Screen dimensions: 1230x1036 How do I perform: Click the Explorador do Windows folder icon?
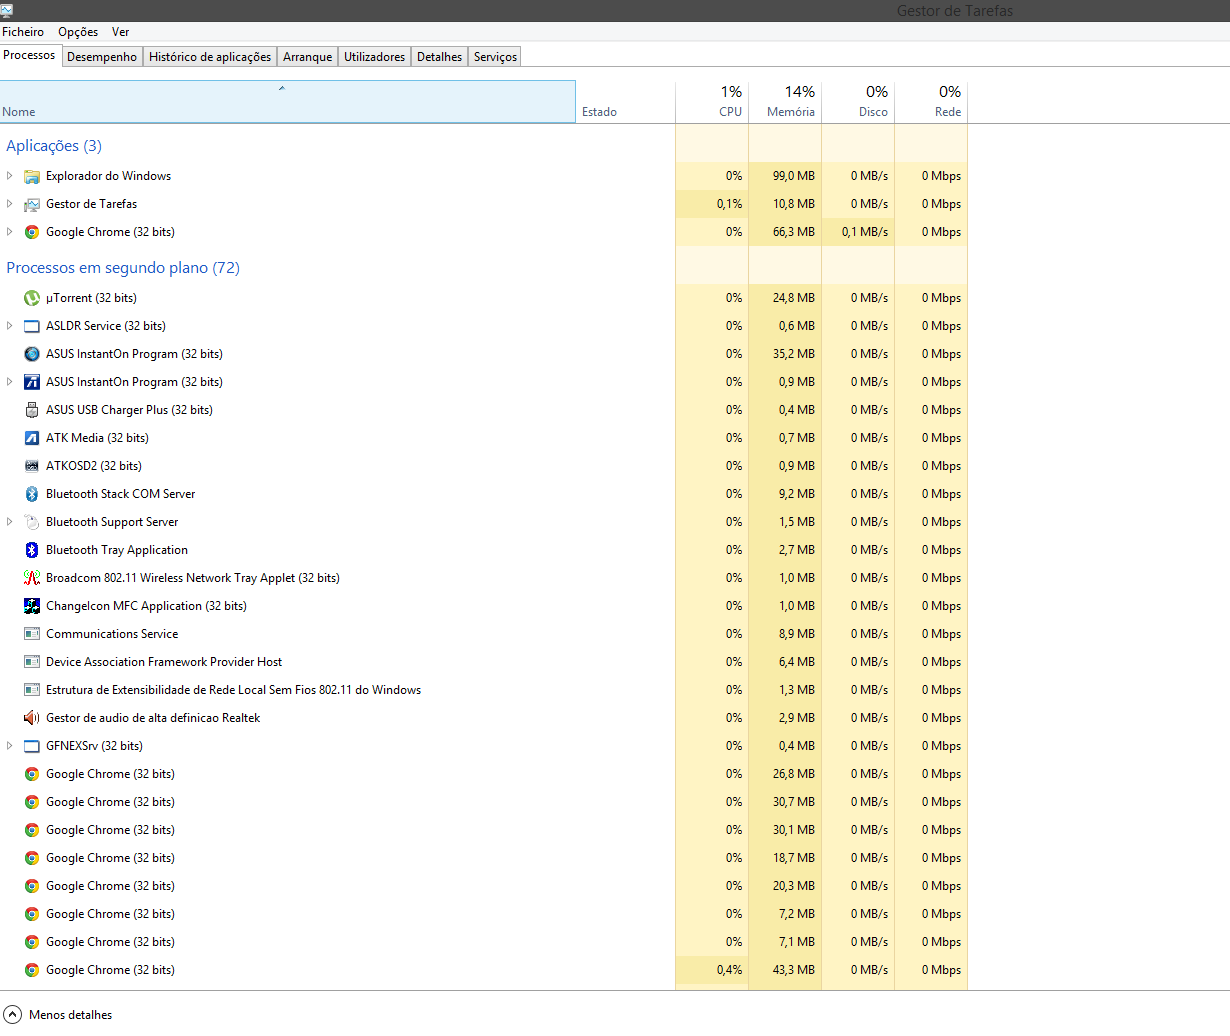pyautogui.click(x=32, y=176)
